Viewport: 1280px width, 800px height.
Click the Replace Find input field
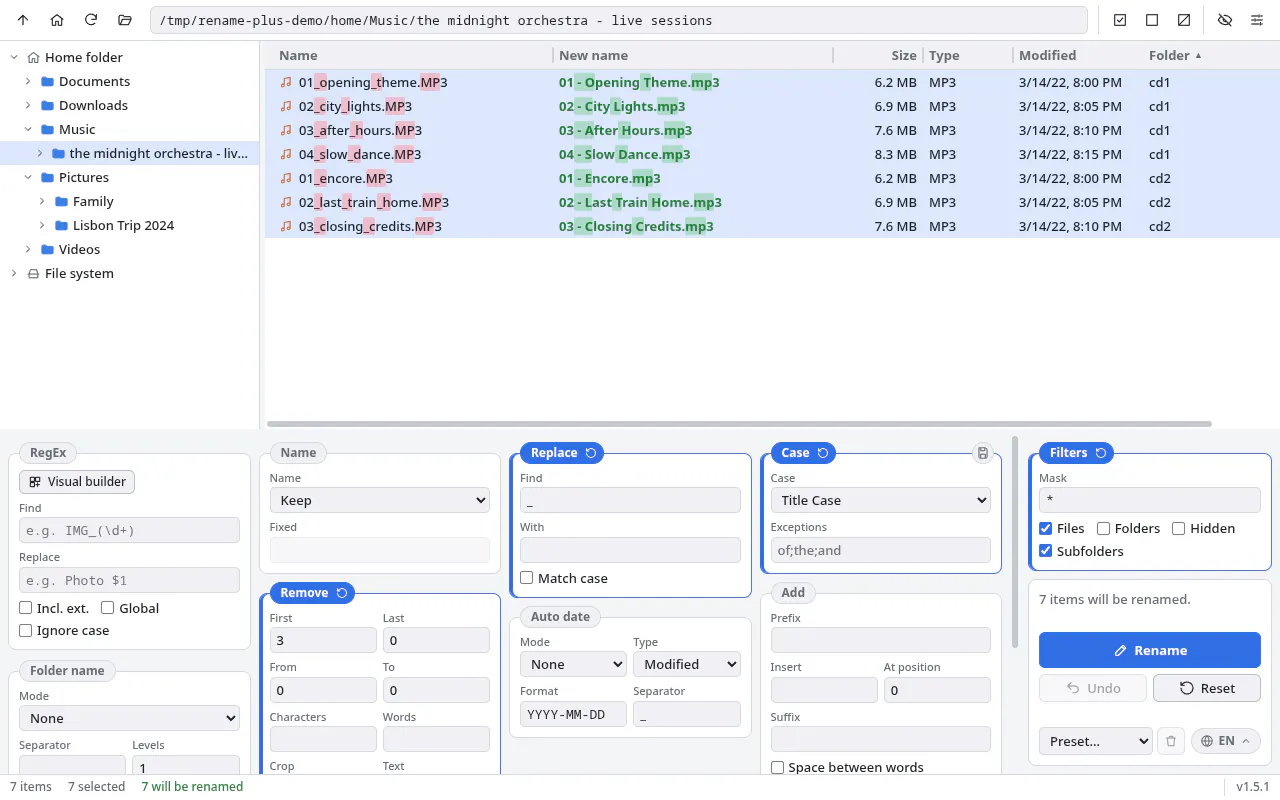click(x=630, y=500)
